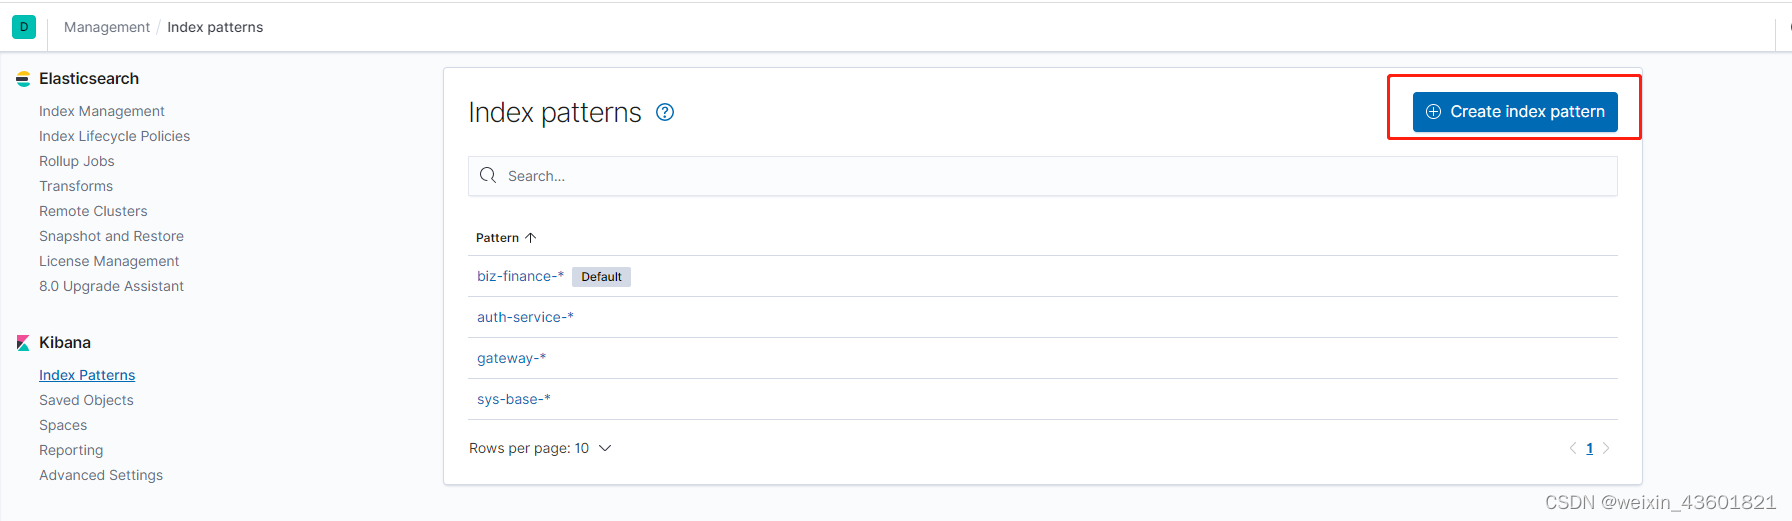Open the gateway-* index pattern

click(x=511, y=358)
